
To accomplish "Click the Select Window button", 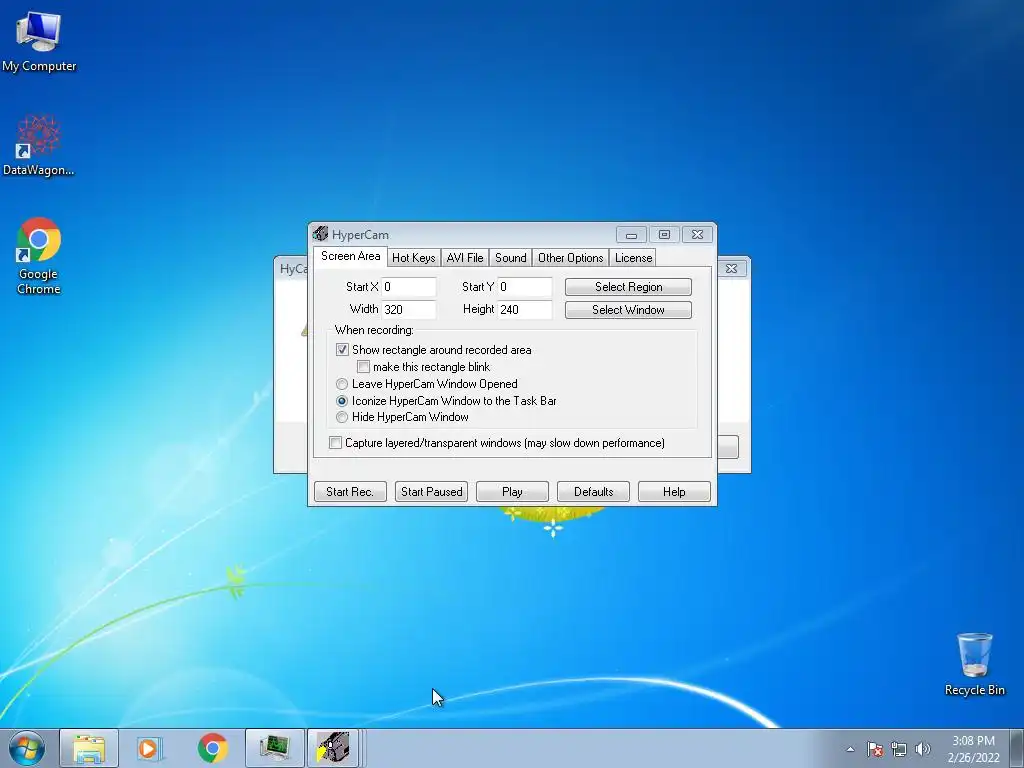I will pos(628,310).
